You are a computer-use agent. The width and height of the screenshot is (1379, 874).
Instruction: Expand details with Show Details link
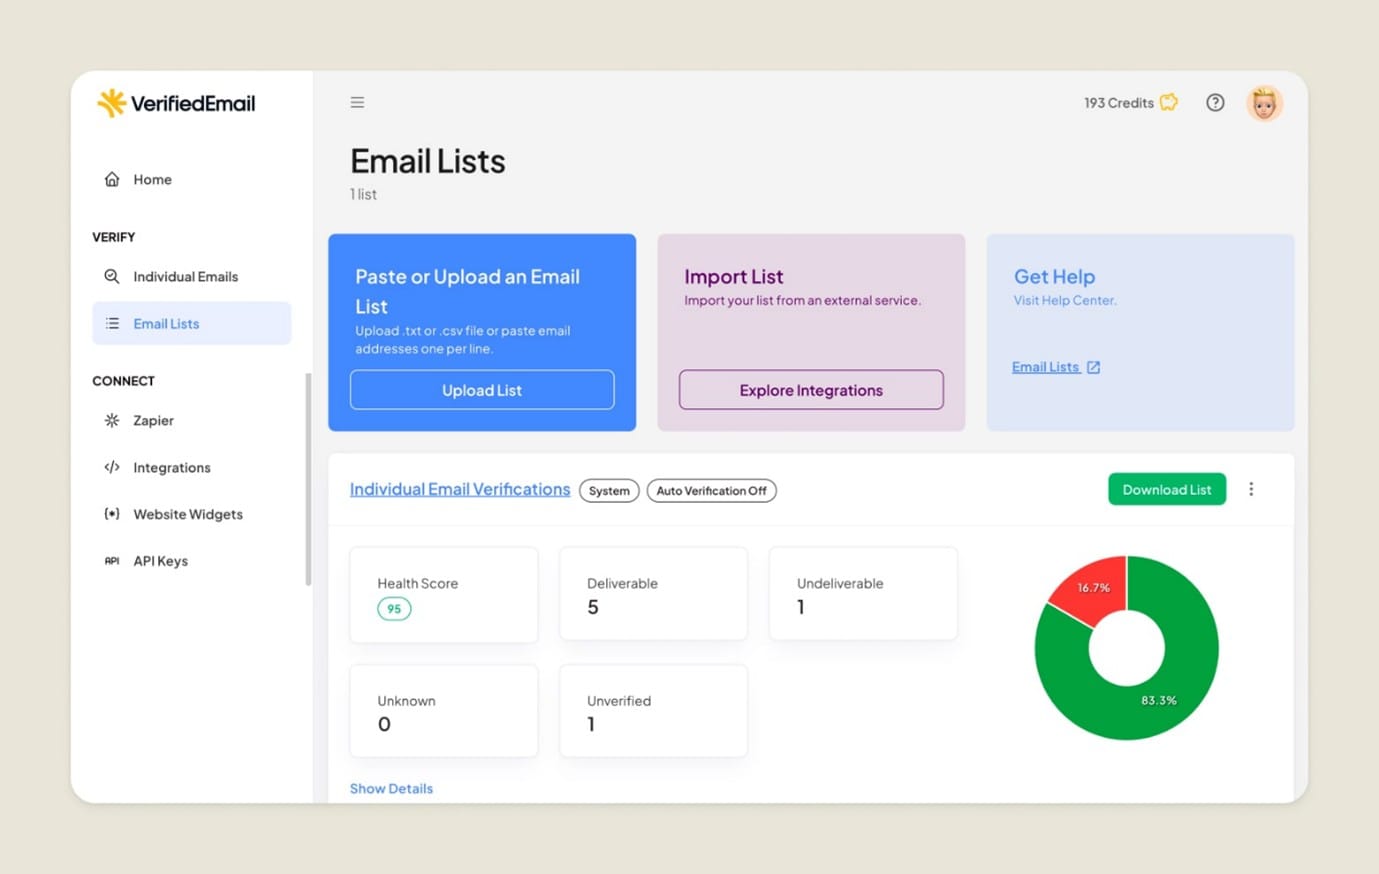[391, 788]
